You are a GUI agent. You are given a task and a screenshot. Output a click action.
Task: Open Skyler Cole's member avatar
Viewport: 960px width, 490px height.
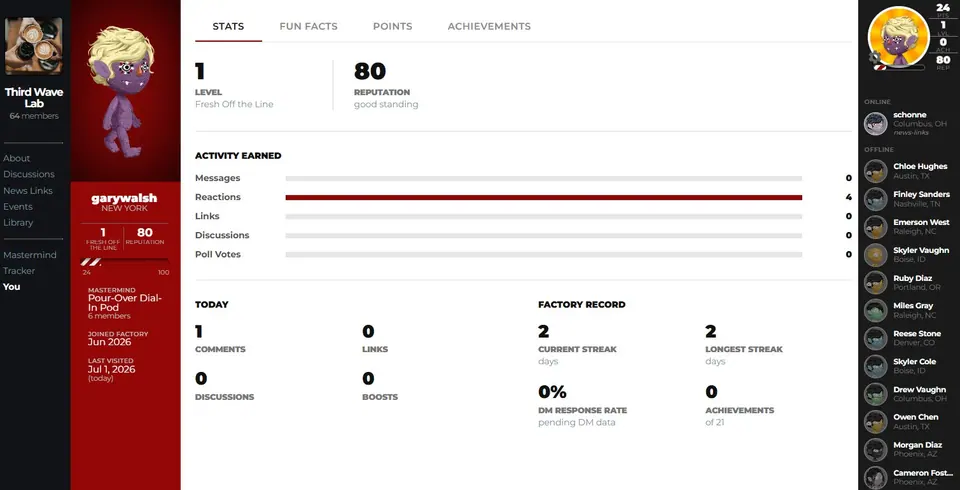tap(876, 366)
